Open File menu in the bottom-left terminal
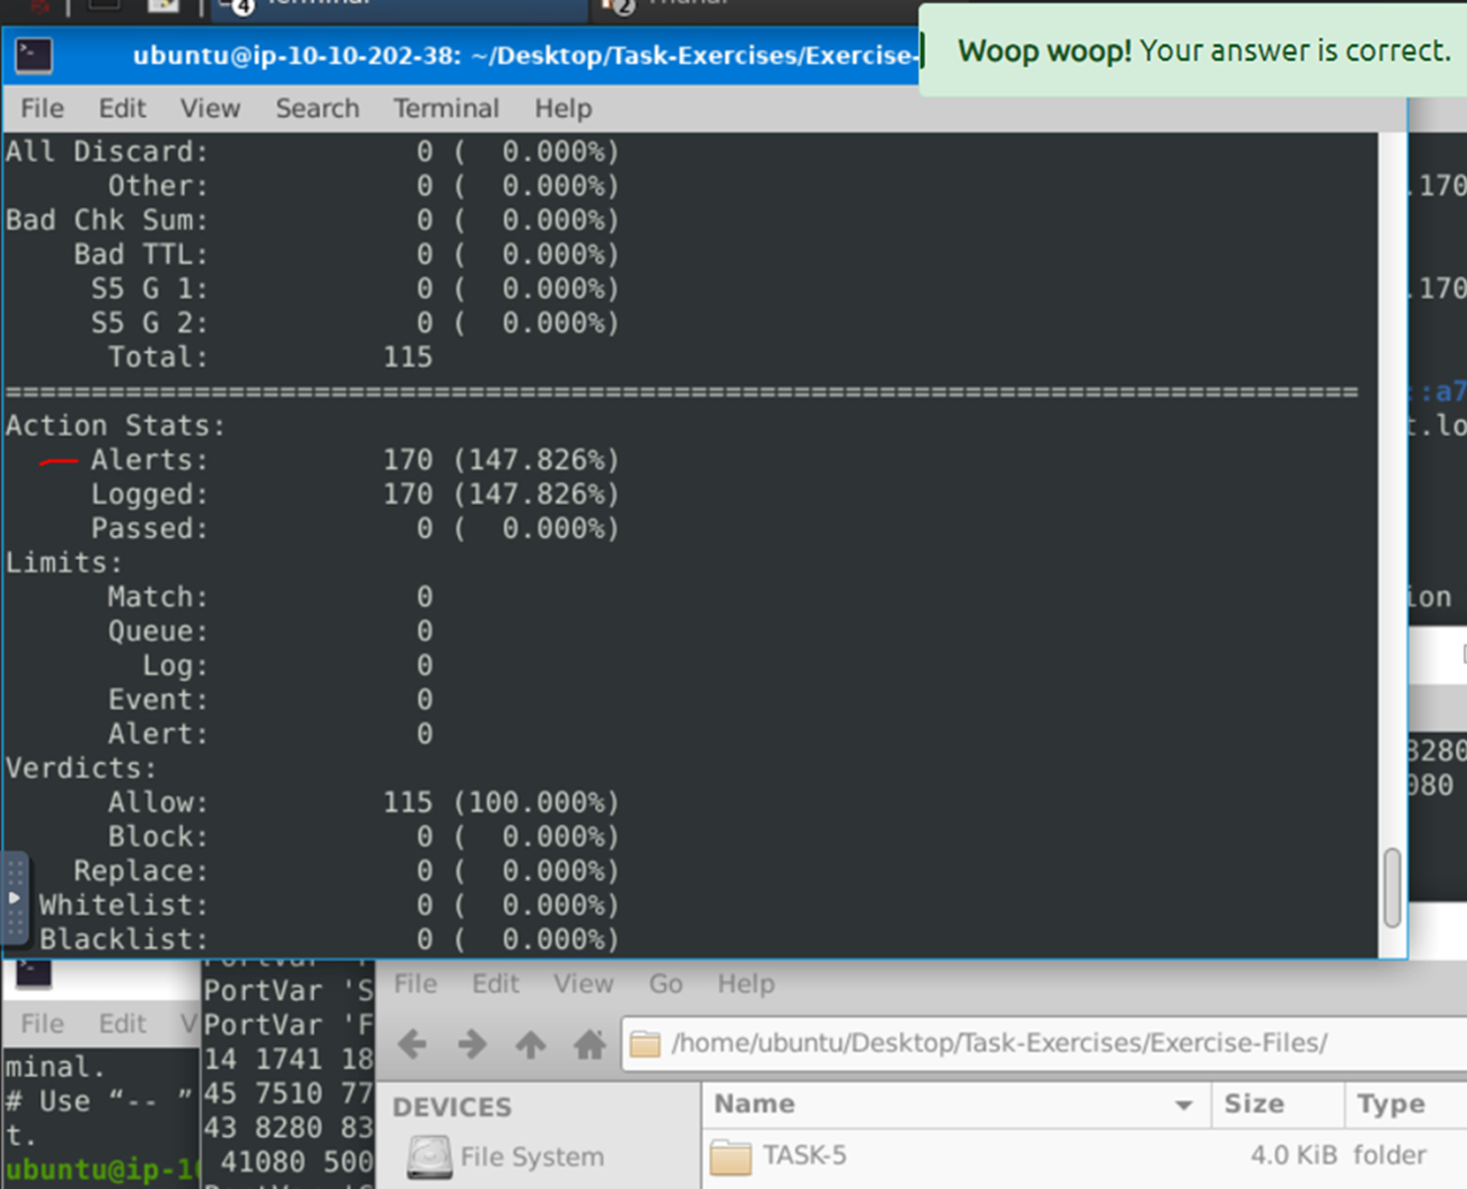The width and height of the screenshot is (1467, 1189). click(x=42, y=1024)
